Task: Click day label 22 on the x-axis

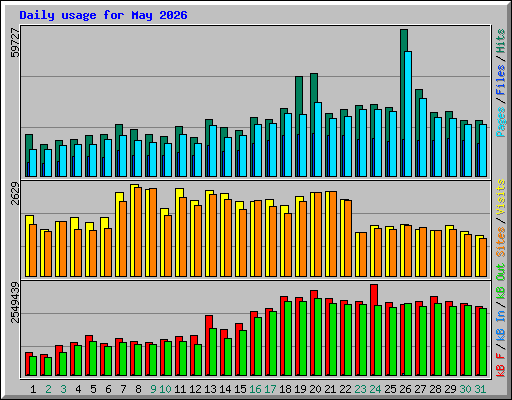Action: (345, 389)
